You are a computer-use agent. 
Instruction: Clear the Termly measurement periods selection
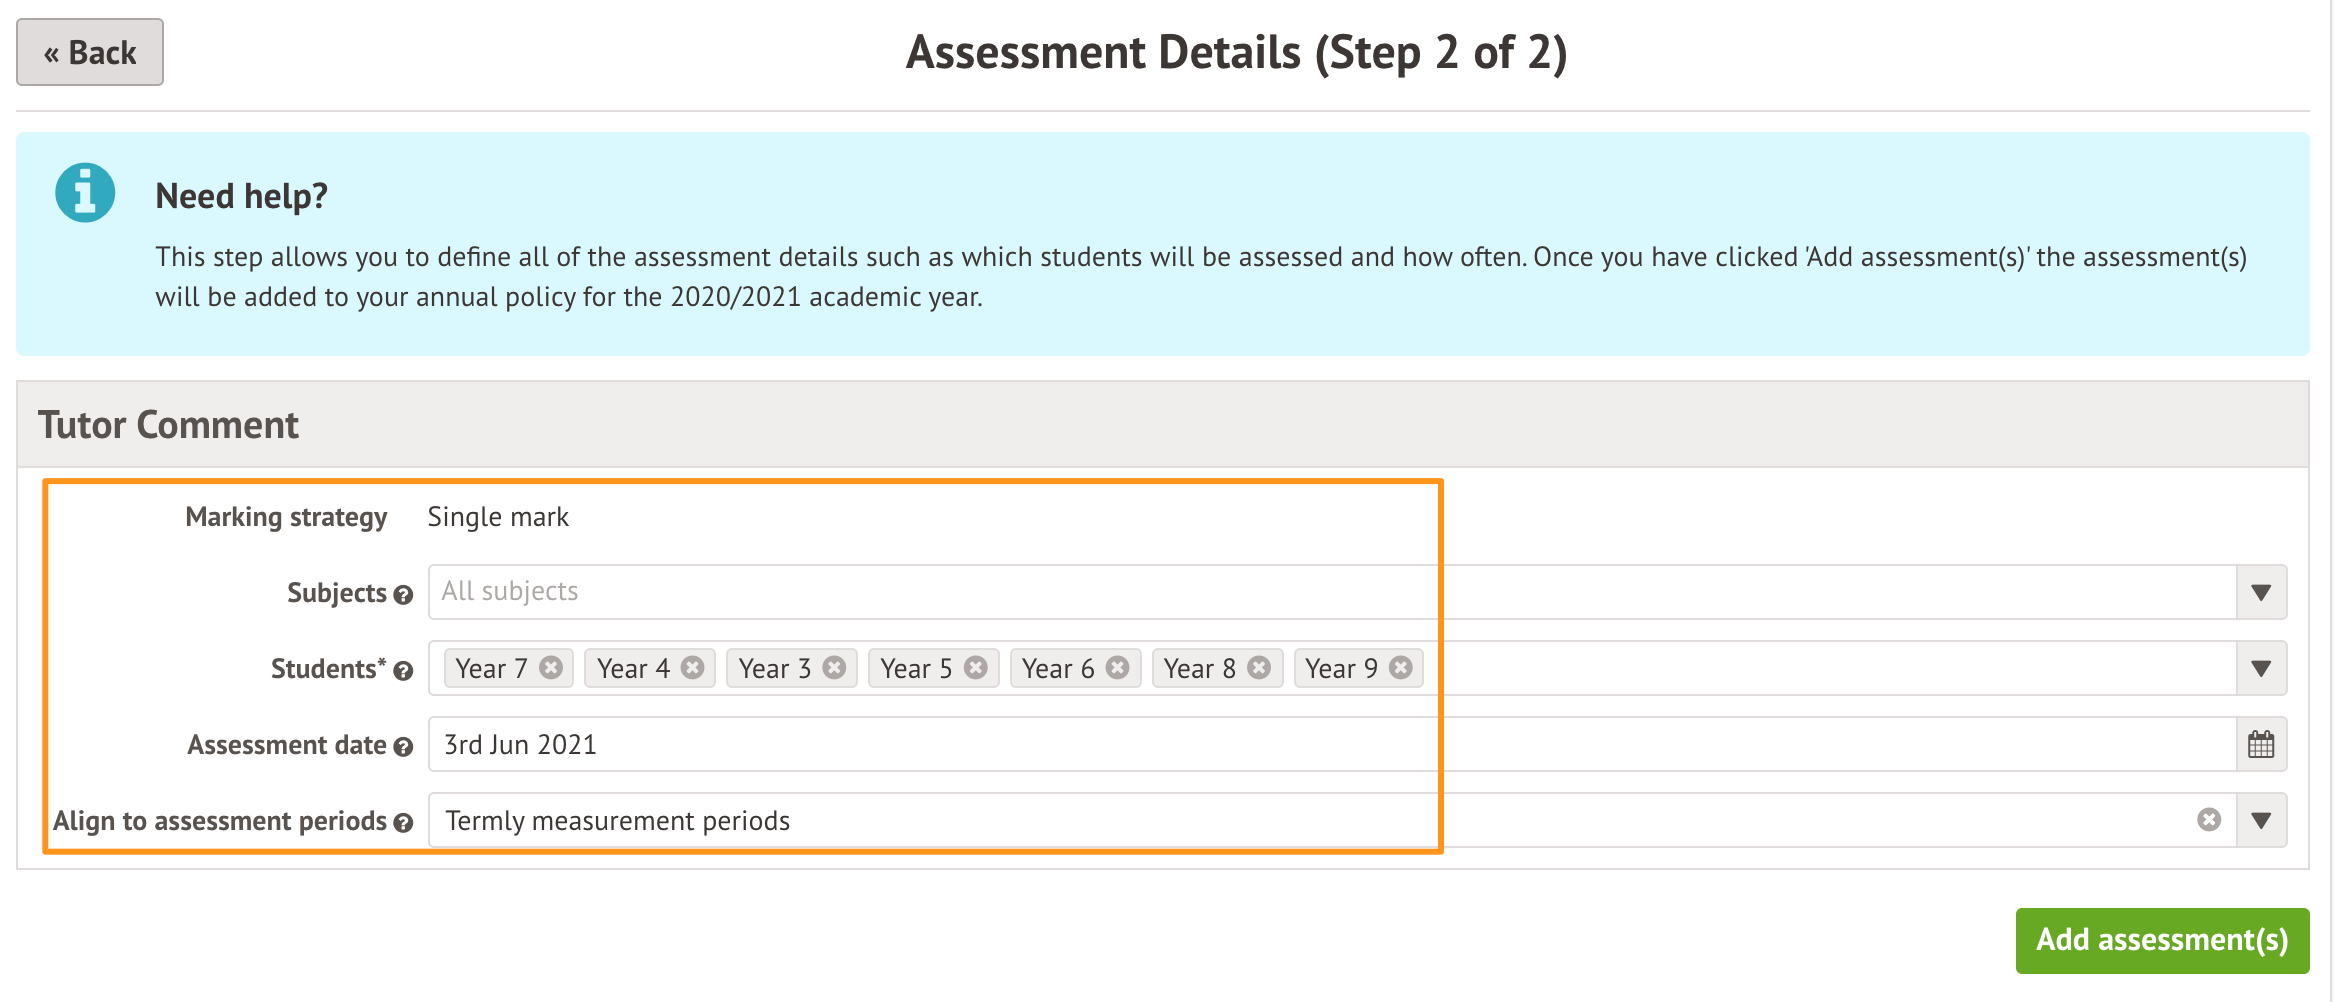click(x=2209, y=820)
